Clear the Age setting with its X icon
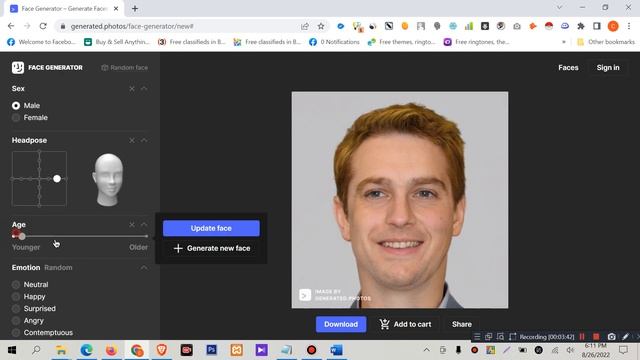Image resolution: width=640 pixels, height=360 pixels. click(132, 224)
